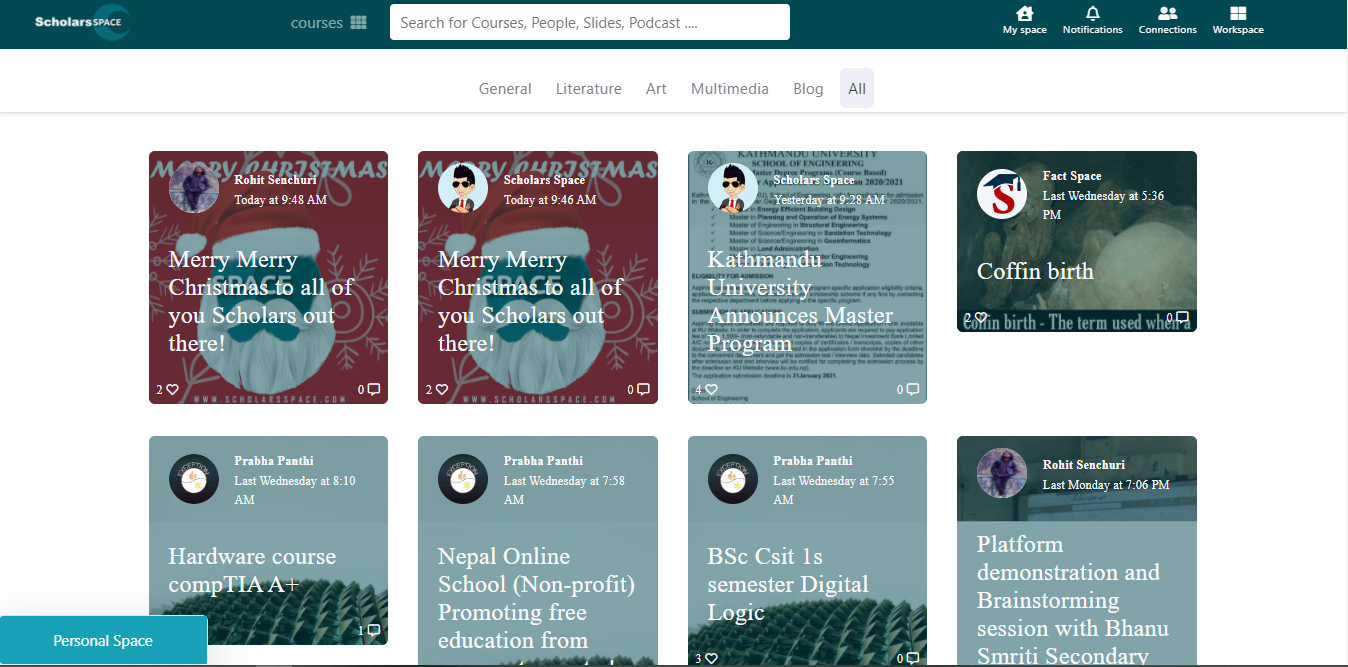This screenshot has height=667, width=1348.
Task: Open Prabha Panthi avatar on Hardware course post
Action: pos(194,479)
